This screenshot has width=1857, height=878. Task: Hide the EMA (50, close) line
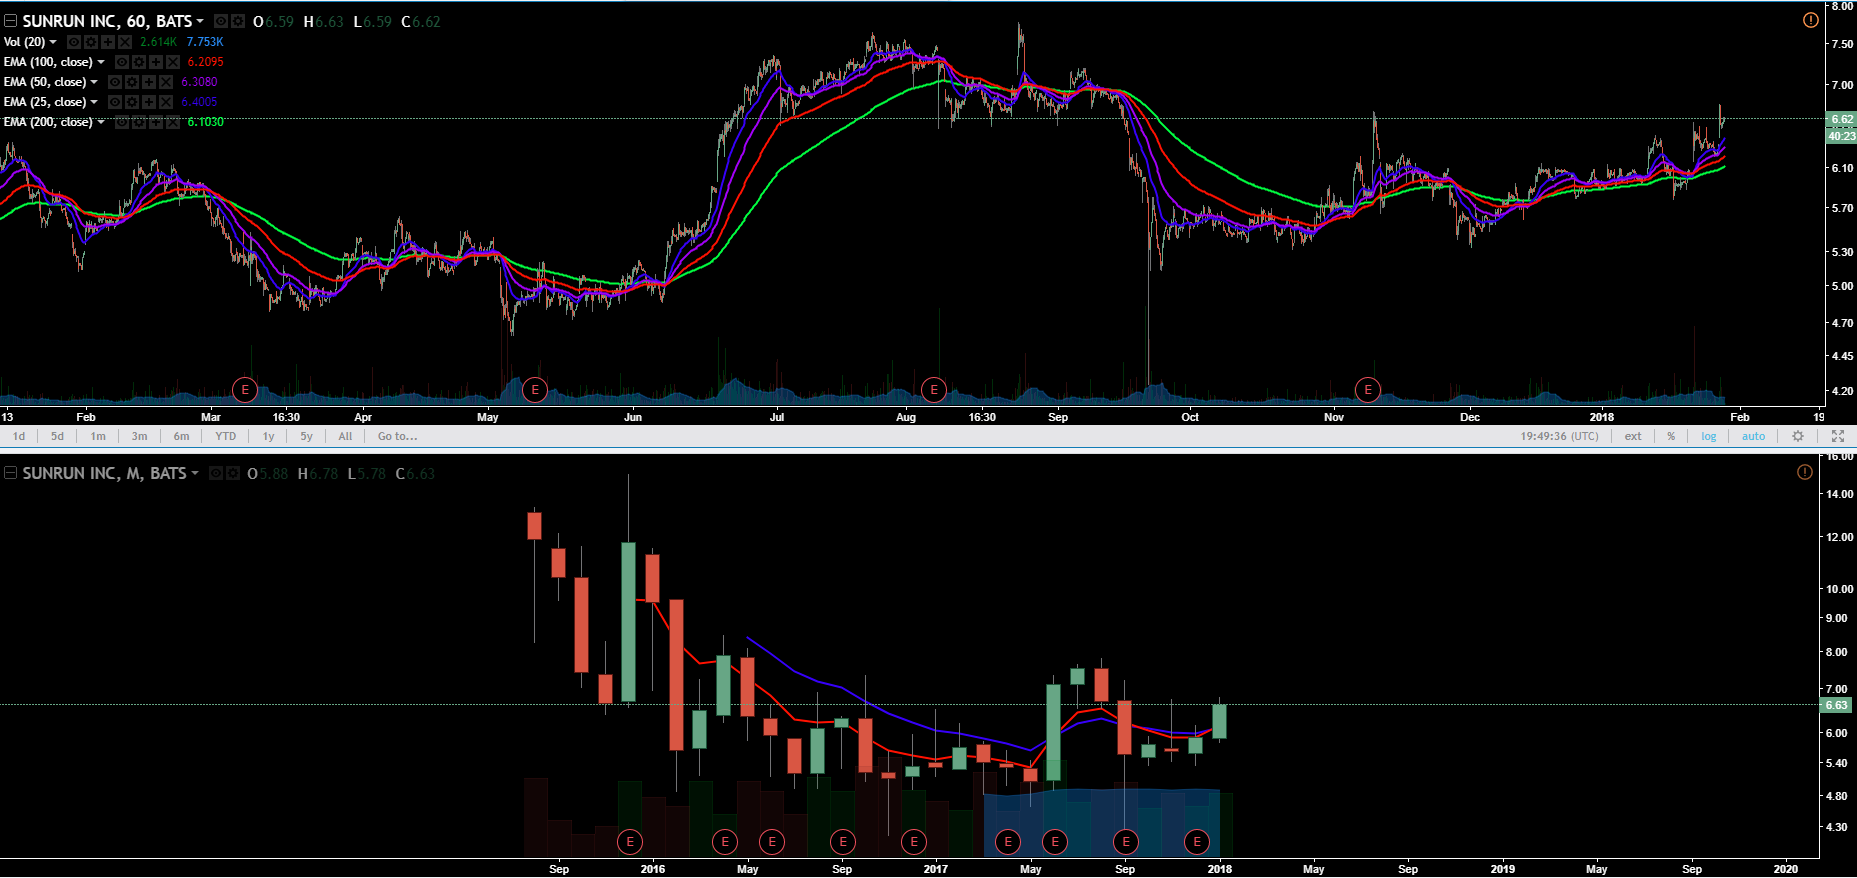click(115, 82)
